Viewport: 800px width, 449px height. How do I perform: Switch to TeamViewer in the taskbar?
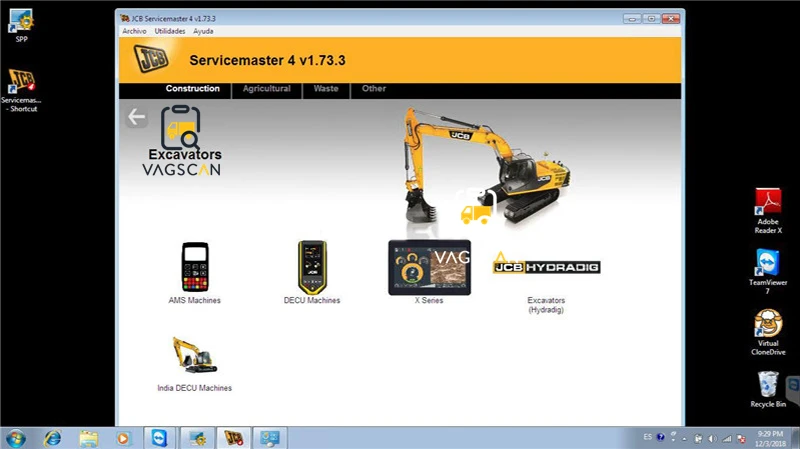[159, 438]
